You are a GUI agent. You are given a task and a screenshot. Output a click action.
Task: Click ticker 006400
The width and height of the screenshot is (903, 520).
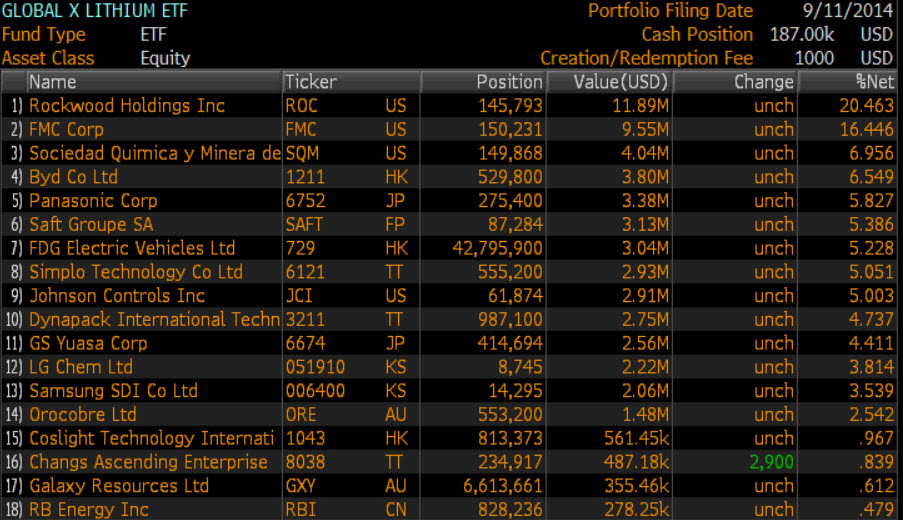click(x=315, y=390)
